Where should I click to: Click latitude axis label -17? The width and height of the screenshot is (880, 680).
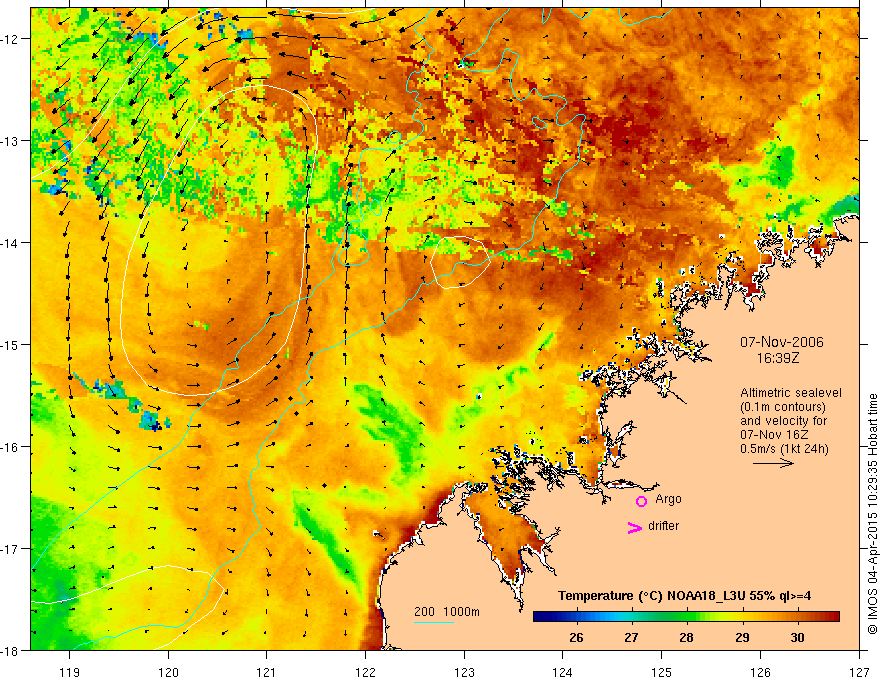click(11, 549)
